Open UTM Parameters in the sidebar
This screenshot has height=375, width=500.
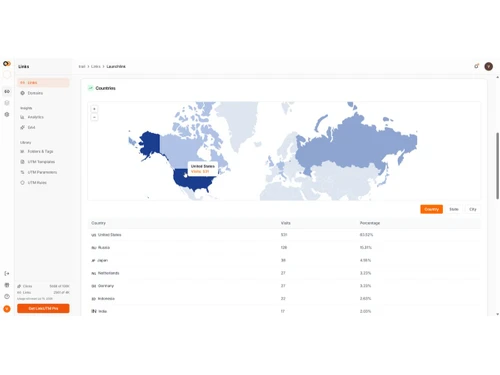click(x=43, y=172)
